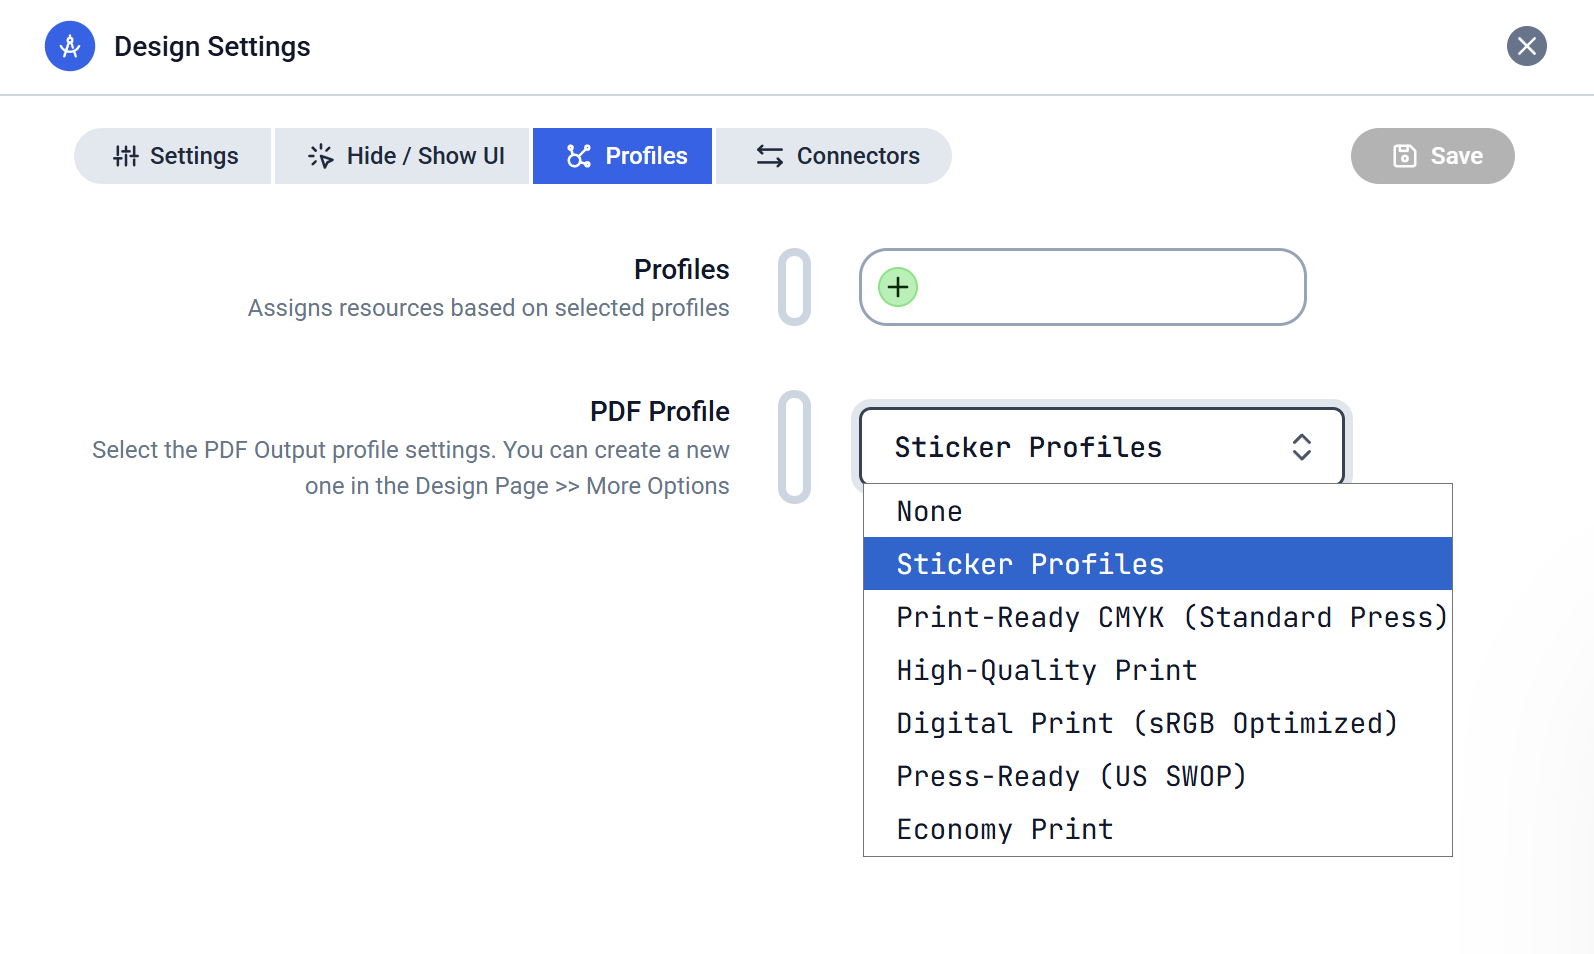Add a profile with the green plus icon

898,288
